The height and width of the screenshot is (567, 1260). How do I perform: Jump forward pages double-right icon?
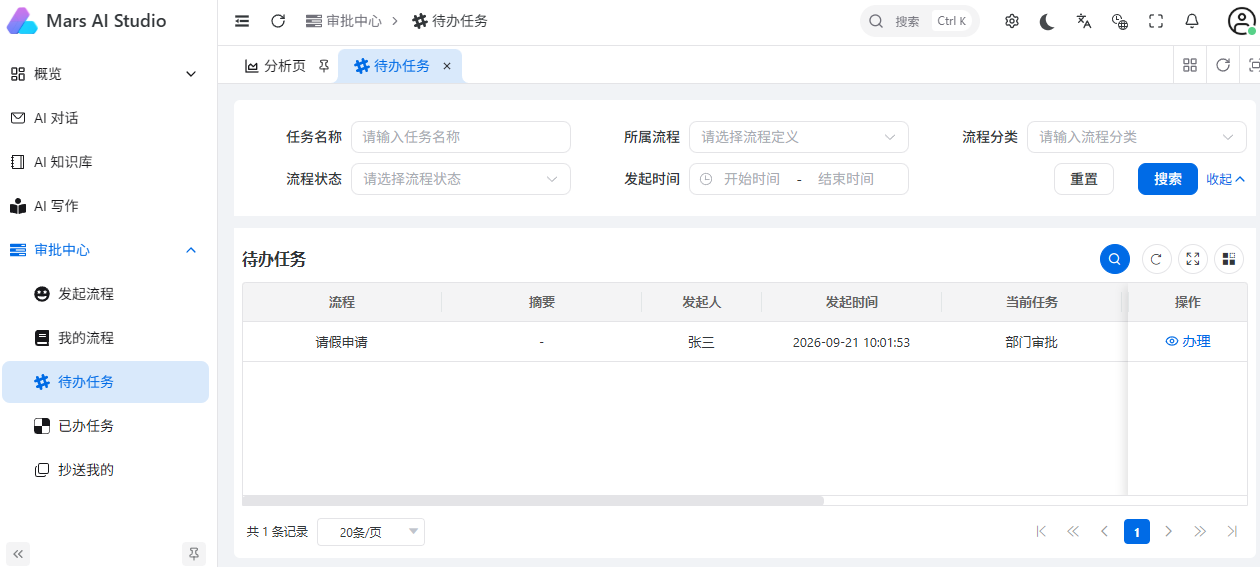point(1200,532)
